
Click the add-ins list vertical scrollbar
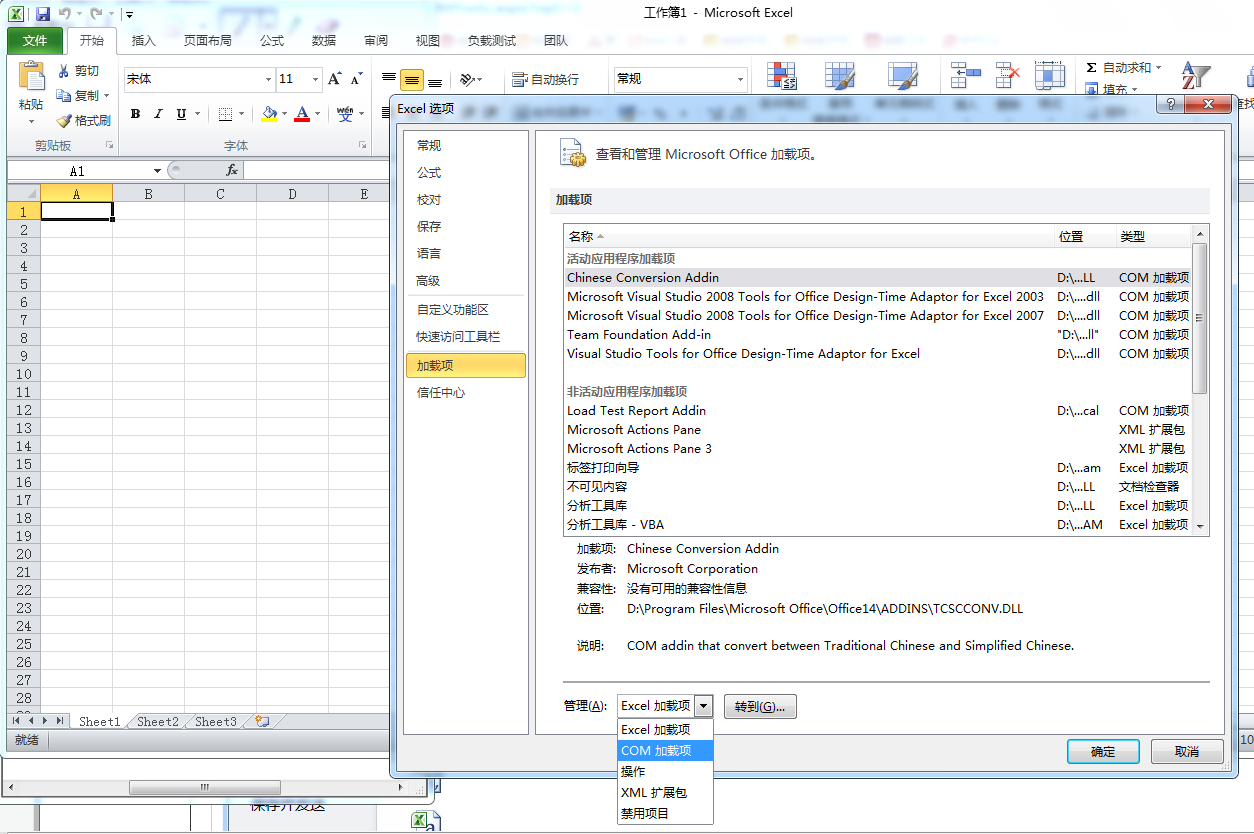click(1201, 380)
